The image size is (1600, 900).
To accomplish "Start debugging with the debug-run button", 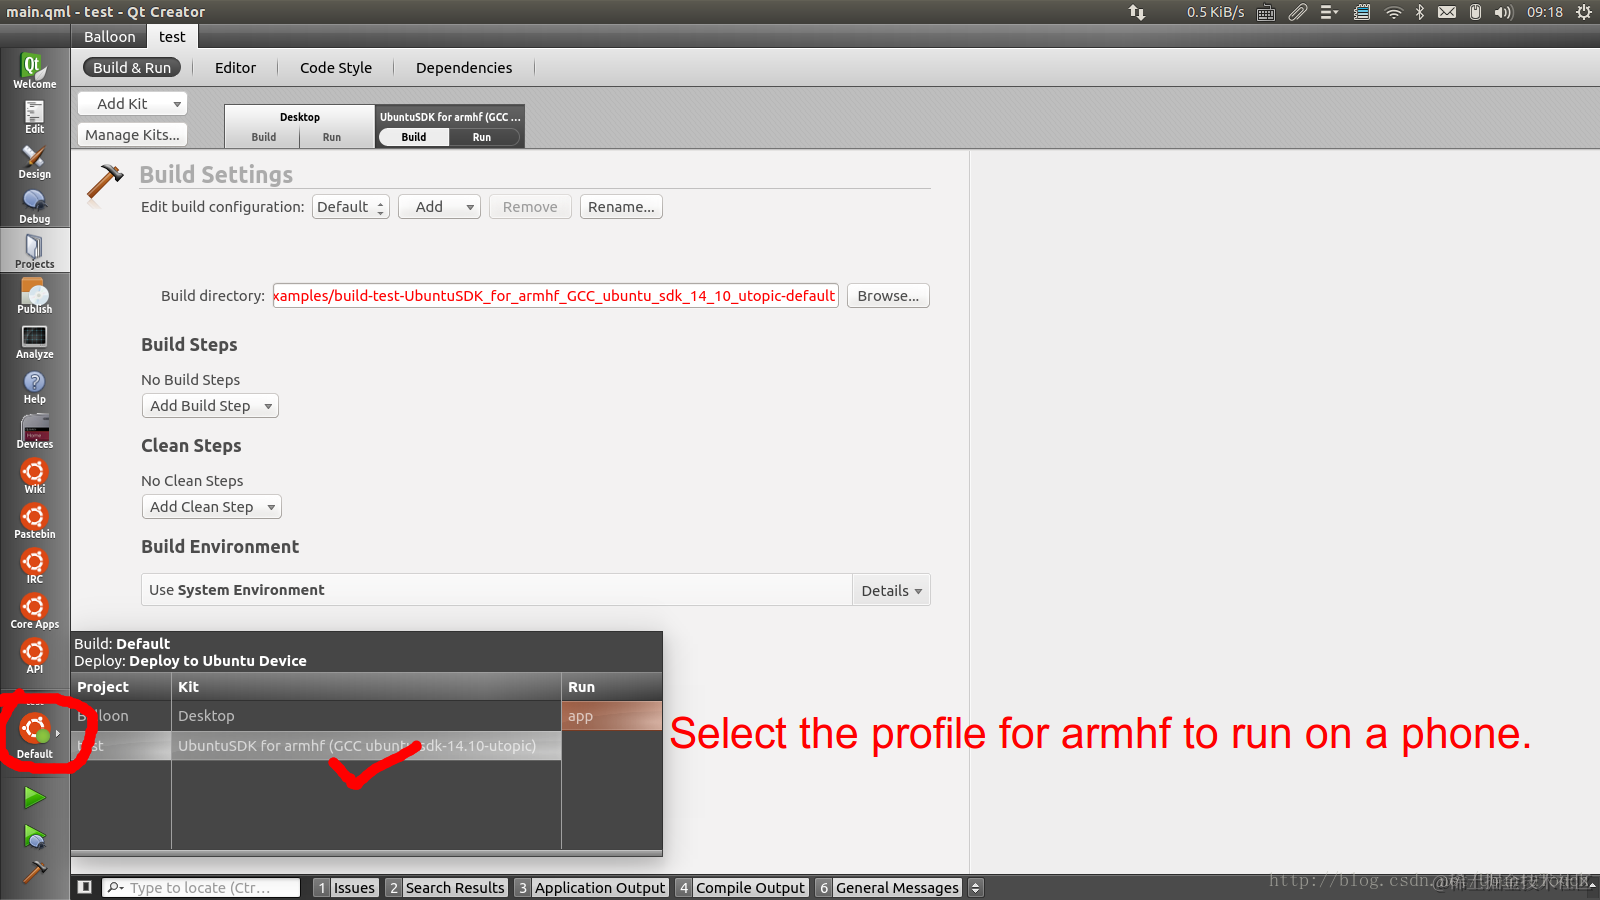I will pos(35,836).
